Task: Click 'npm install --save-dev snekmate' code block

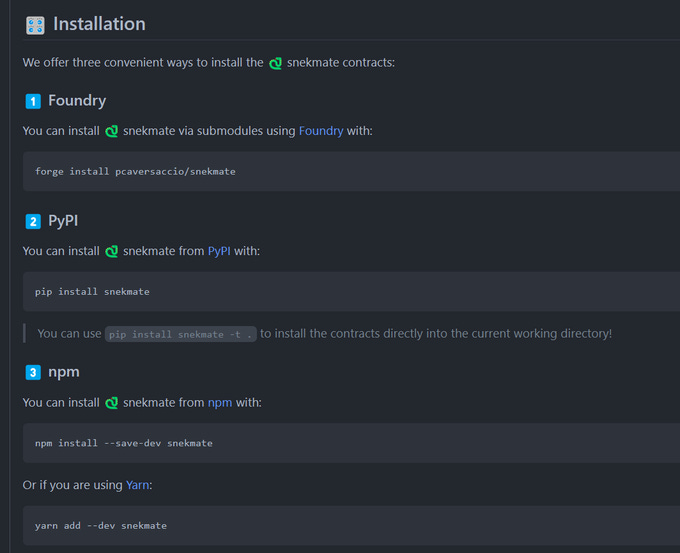Action: point(351,443)
